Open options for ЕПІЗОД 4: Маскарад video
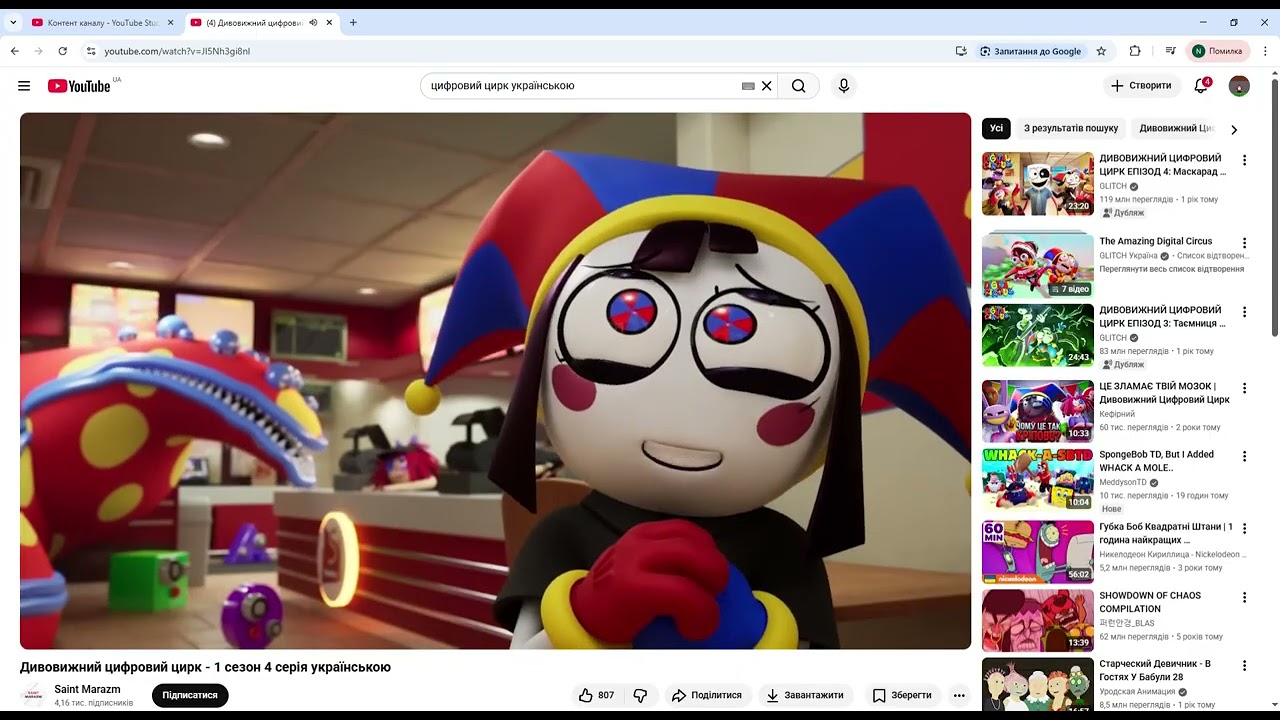1280x720 pixels. (x=1245, y=160)
